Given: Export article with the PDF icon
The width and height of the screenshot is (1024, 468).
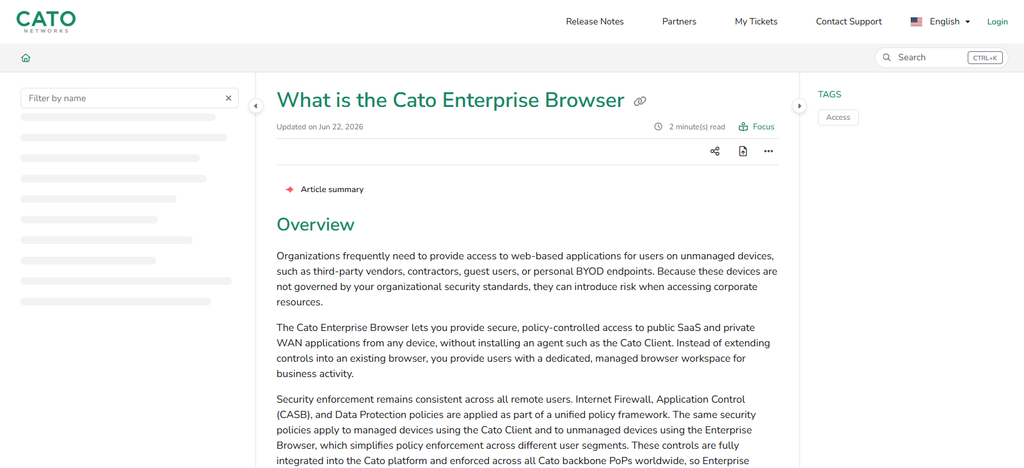Looking at the screenshot, I should (743, 151).
